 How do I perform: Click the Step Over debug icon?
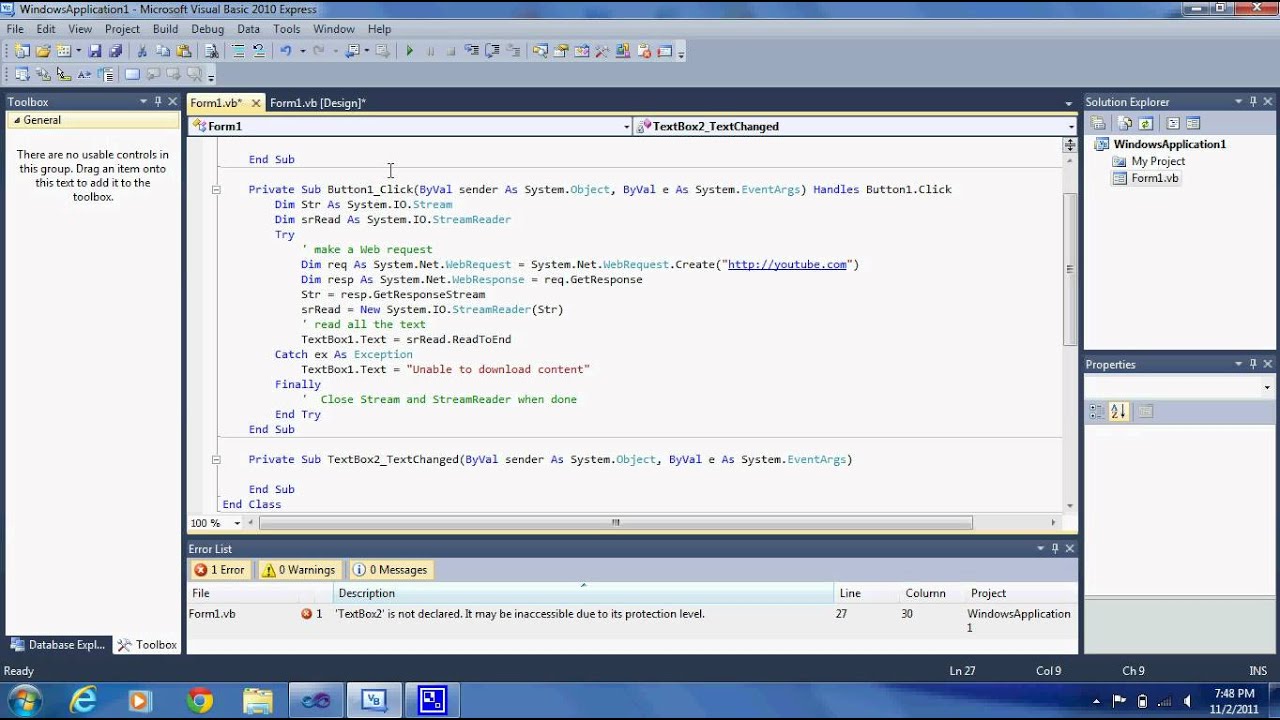point(492,51)
